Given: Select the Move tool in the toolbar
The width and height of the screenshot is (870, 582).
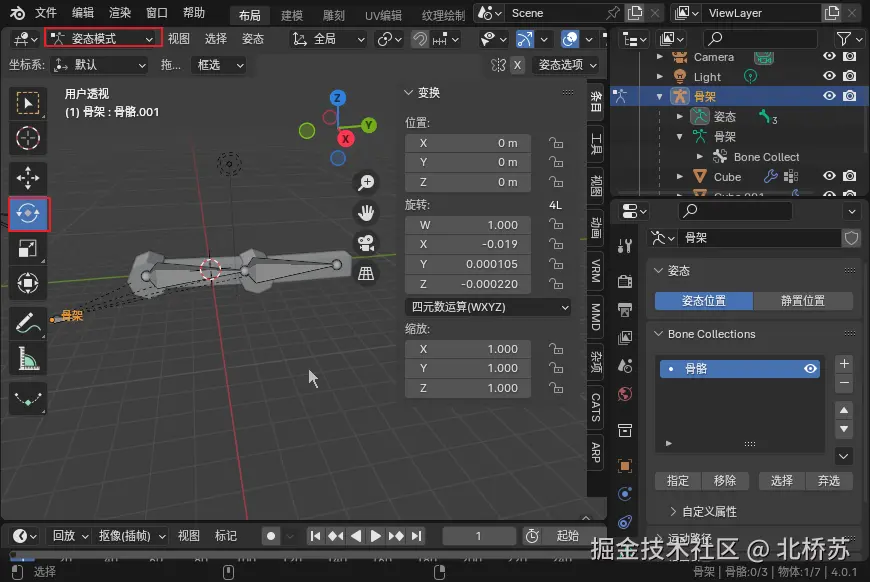Looking at the screenshot, I should tap(28, 178).
